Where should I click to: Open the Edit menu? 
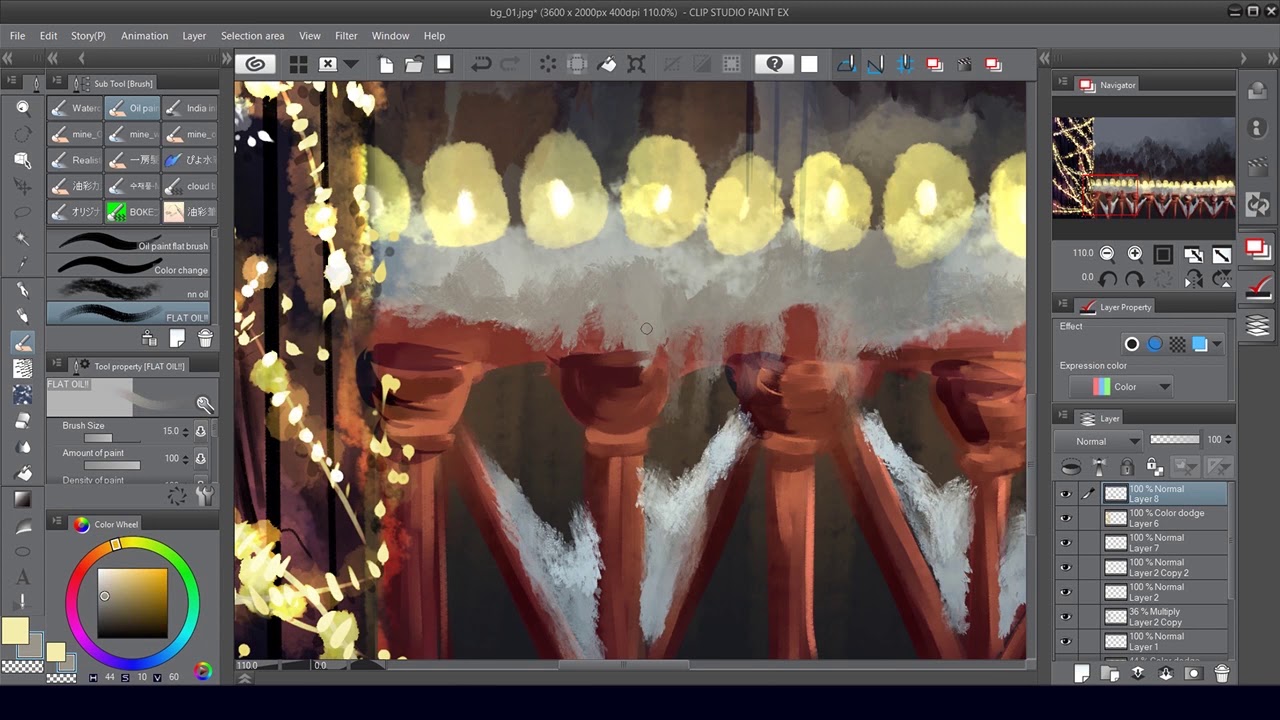click(x=48, y=36)
